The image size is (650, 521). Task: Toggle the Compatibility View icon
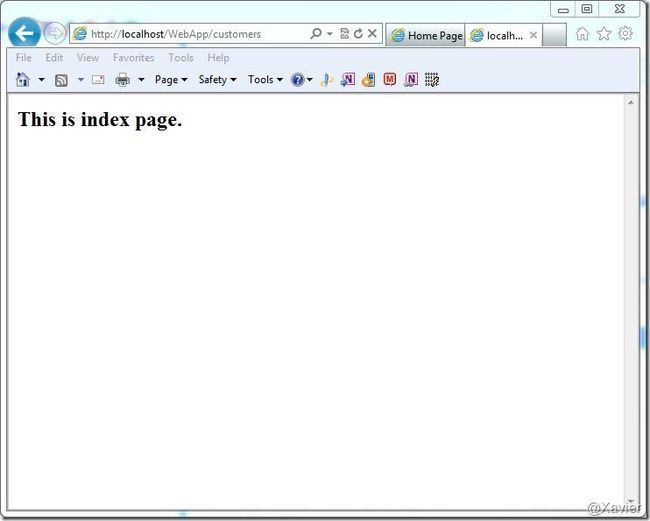coord(344,34)
